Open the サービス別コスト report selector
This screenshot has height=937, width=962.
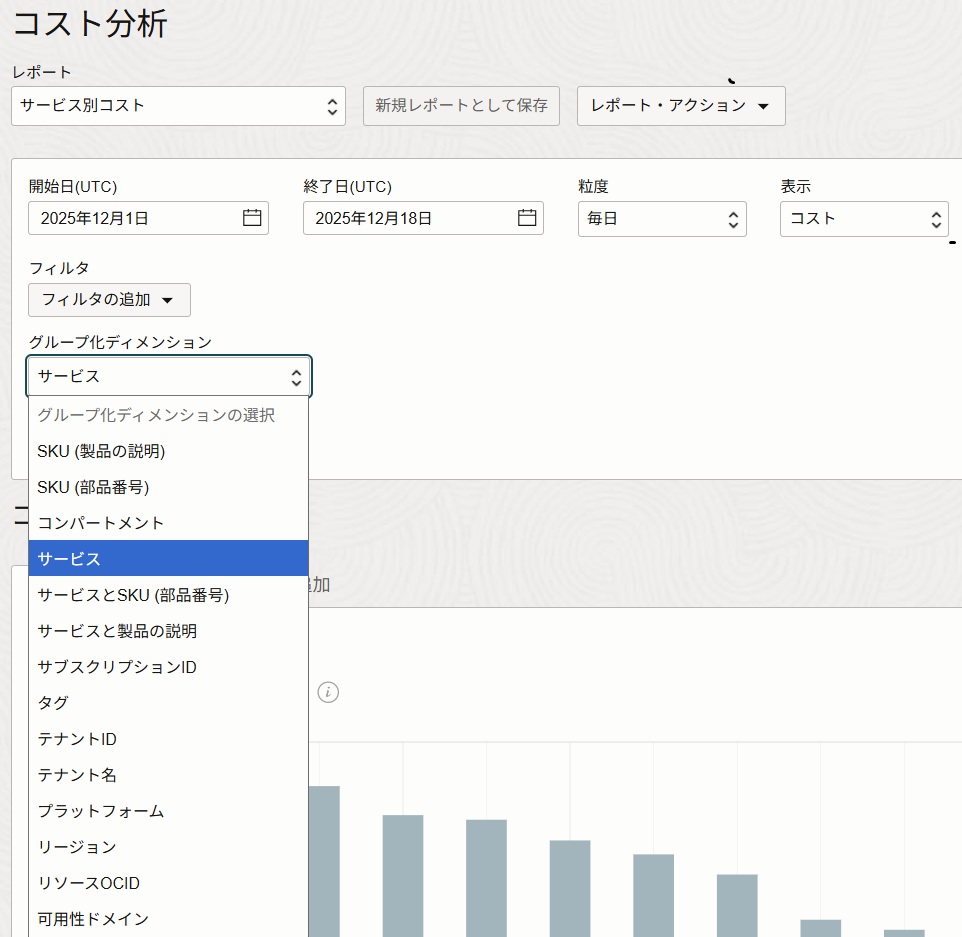[x=178, y=106]
